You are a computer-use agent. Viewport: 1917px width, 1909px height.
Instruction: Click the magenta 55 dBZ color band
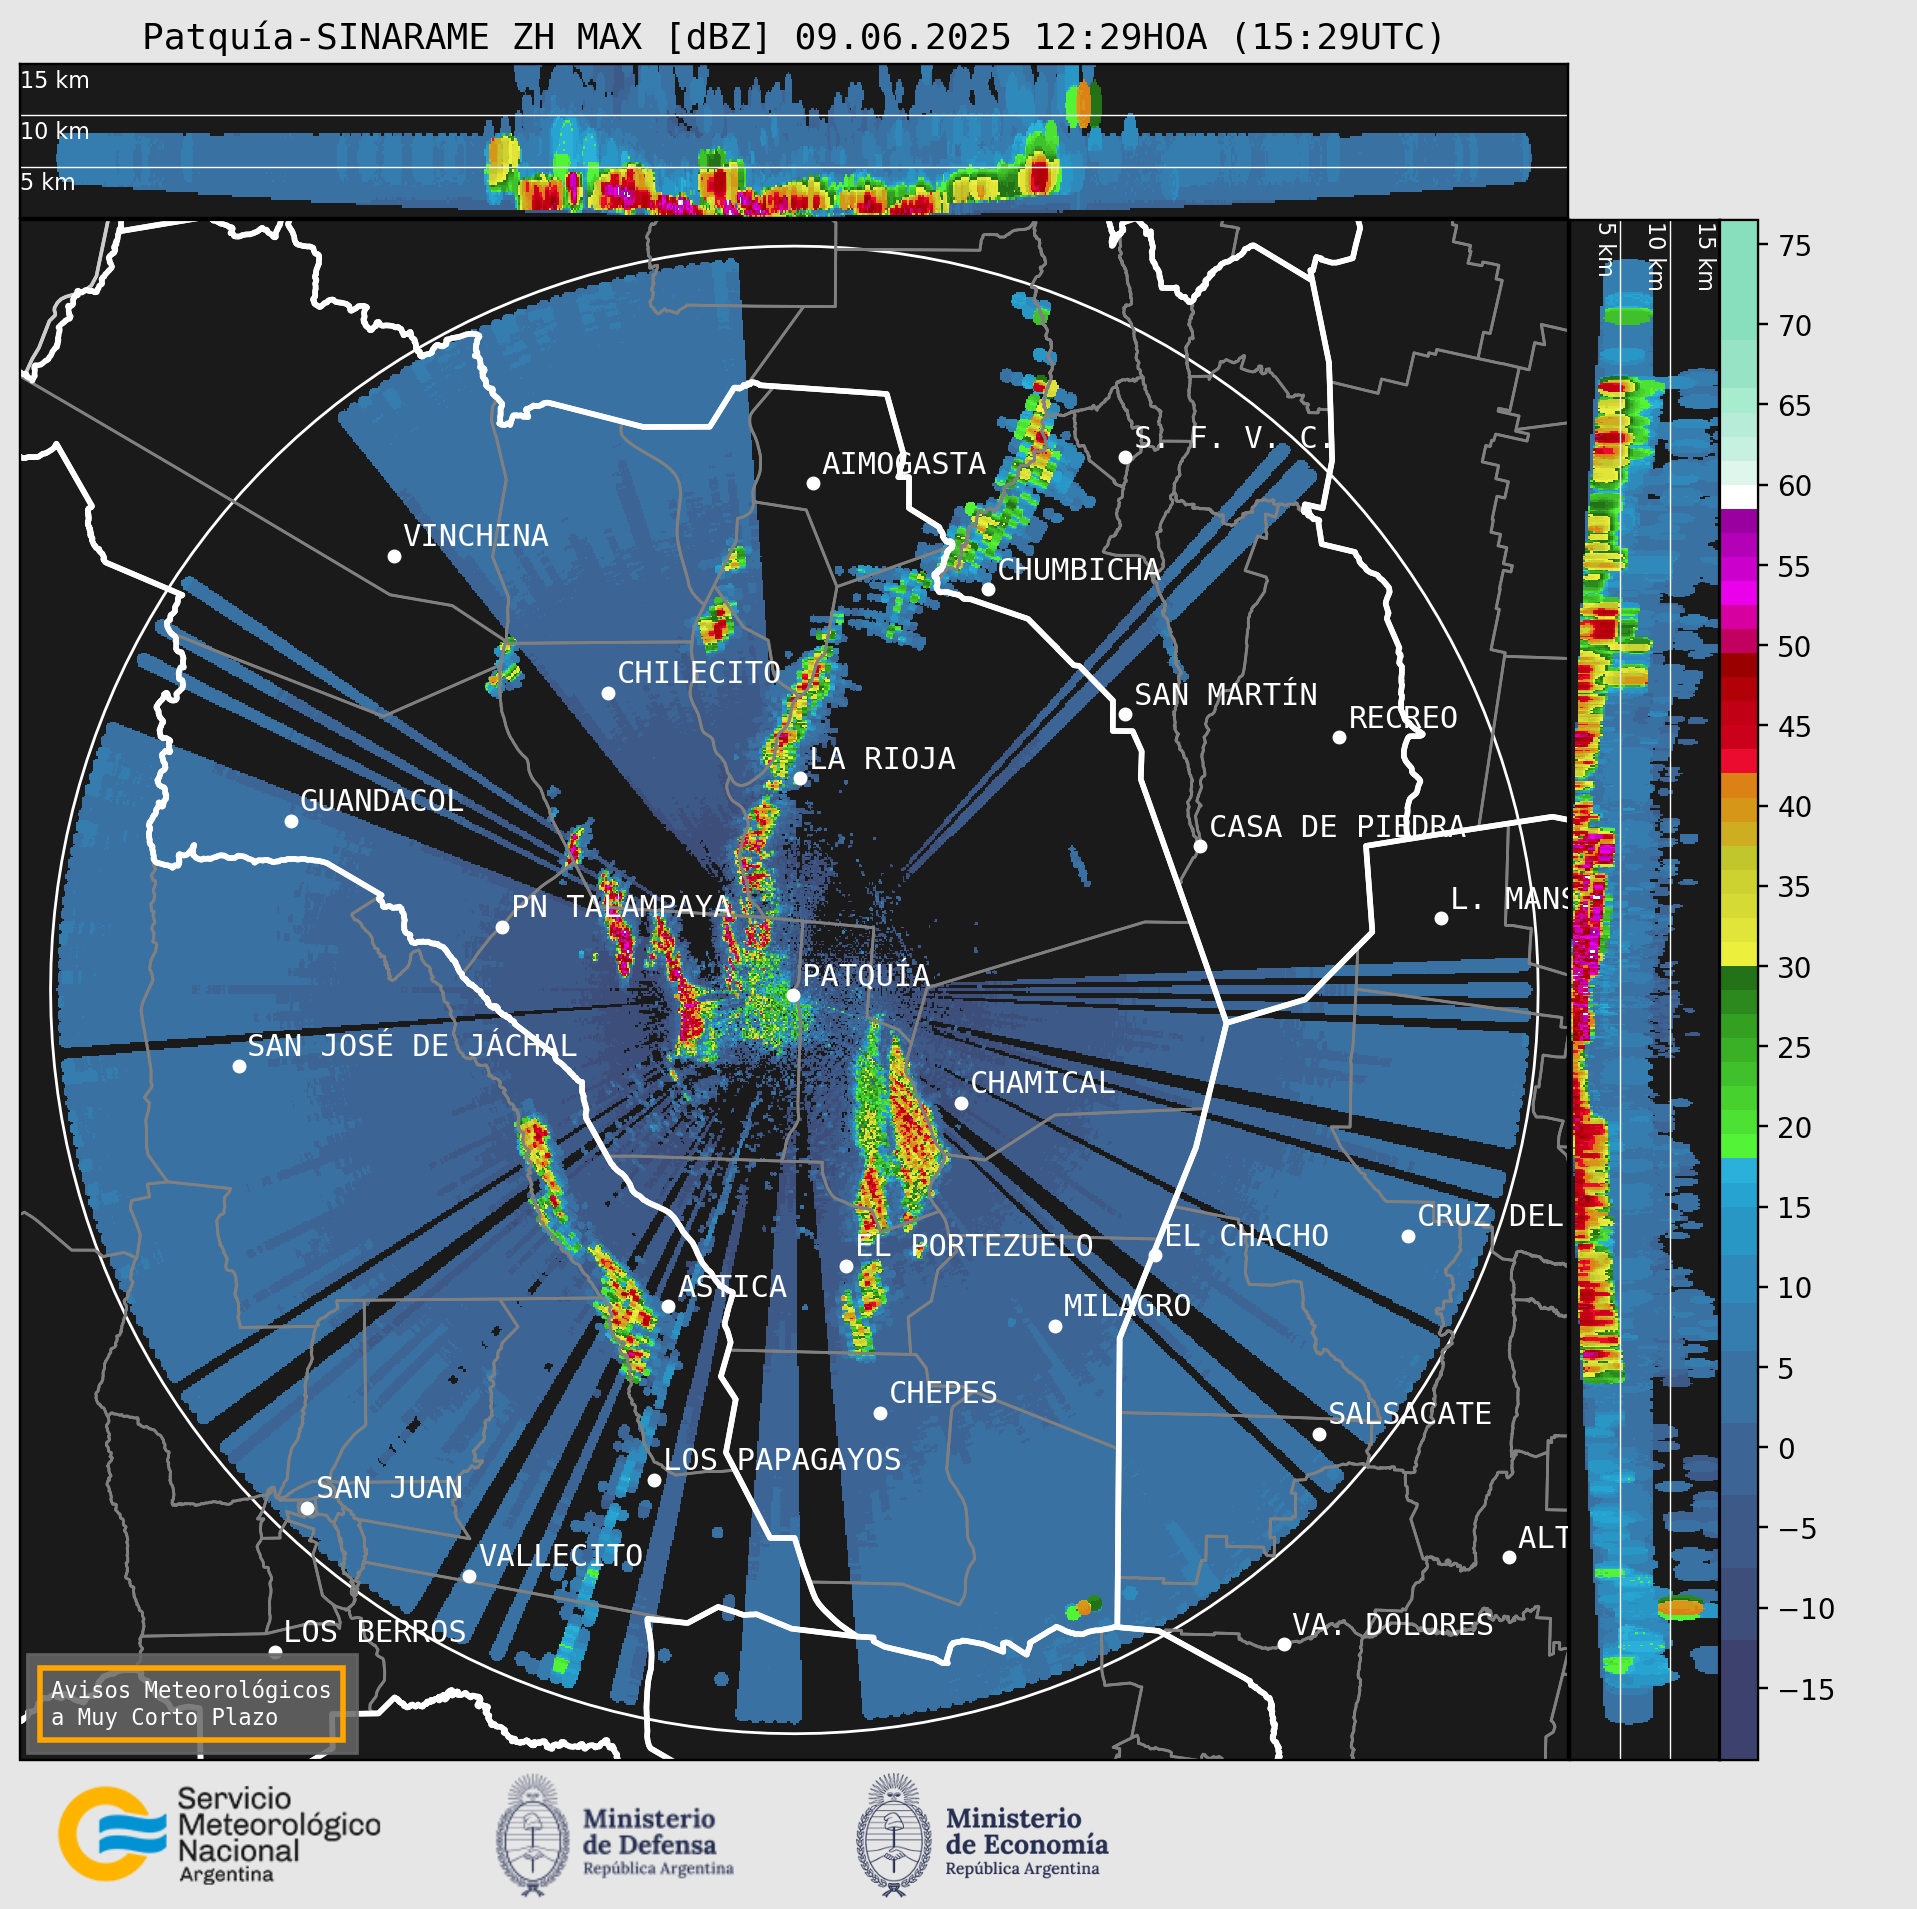[x=1738, y=567]
